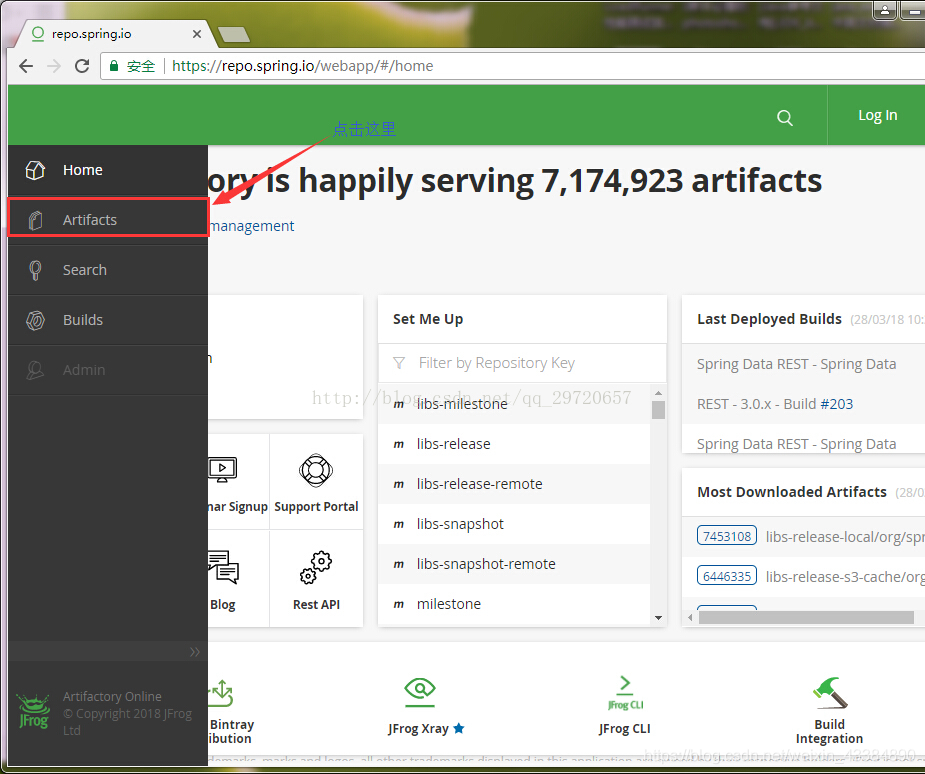This screenshot has height=774, width=925.
Task: Go back with browser back arrow
Action: click(x=26, y=66)
